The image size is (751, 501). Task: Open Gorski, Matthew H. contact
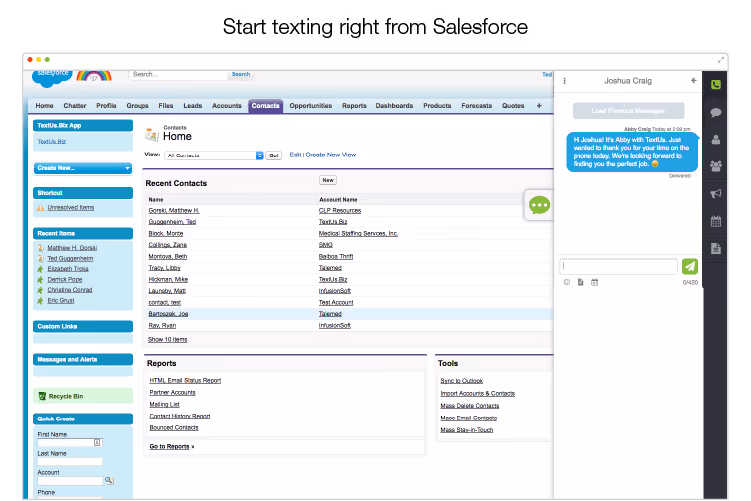coord(174,210)
